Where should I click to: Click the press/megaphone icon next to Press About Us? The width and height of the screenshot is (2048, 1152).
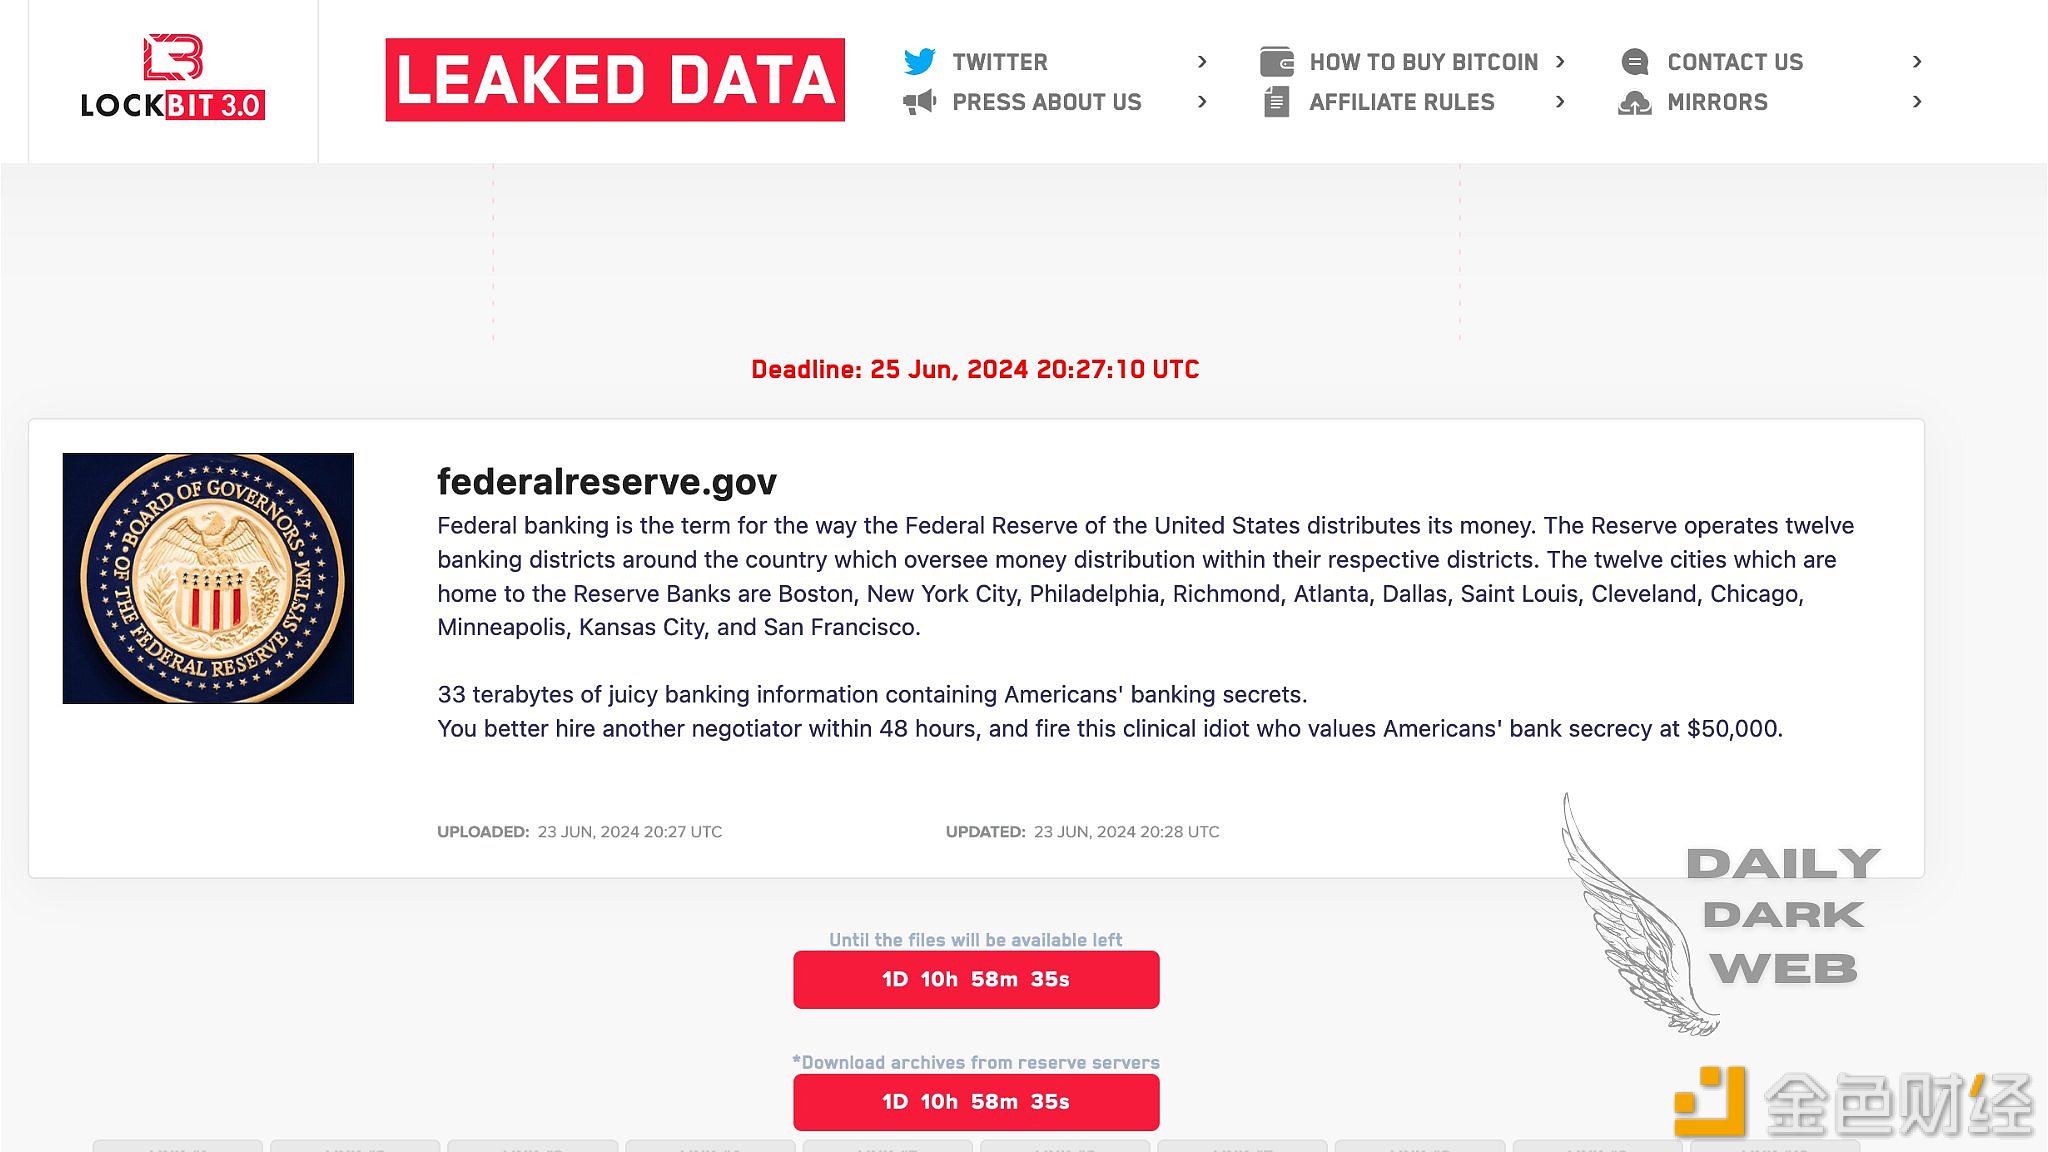920,101
